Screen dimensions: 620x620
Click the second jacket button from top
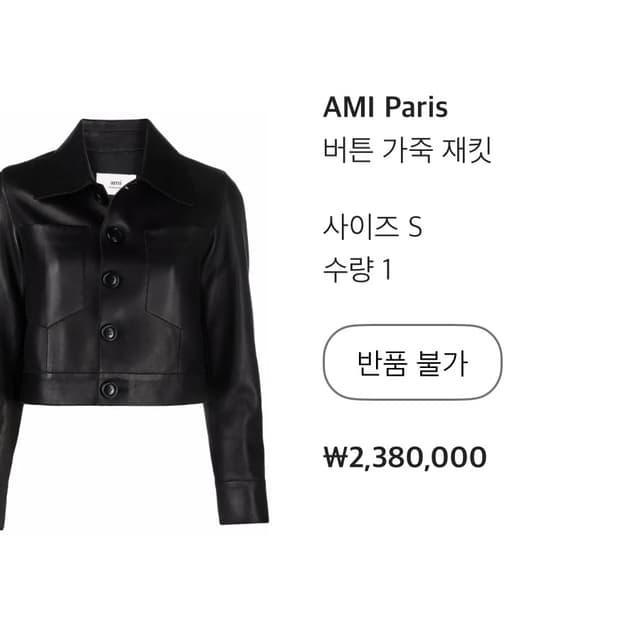pyautogui.click(x=111, y=280)
